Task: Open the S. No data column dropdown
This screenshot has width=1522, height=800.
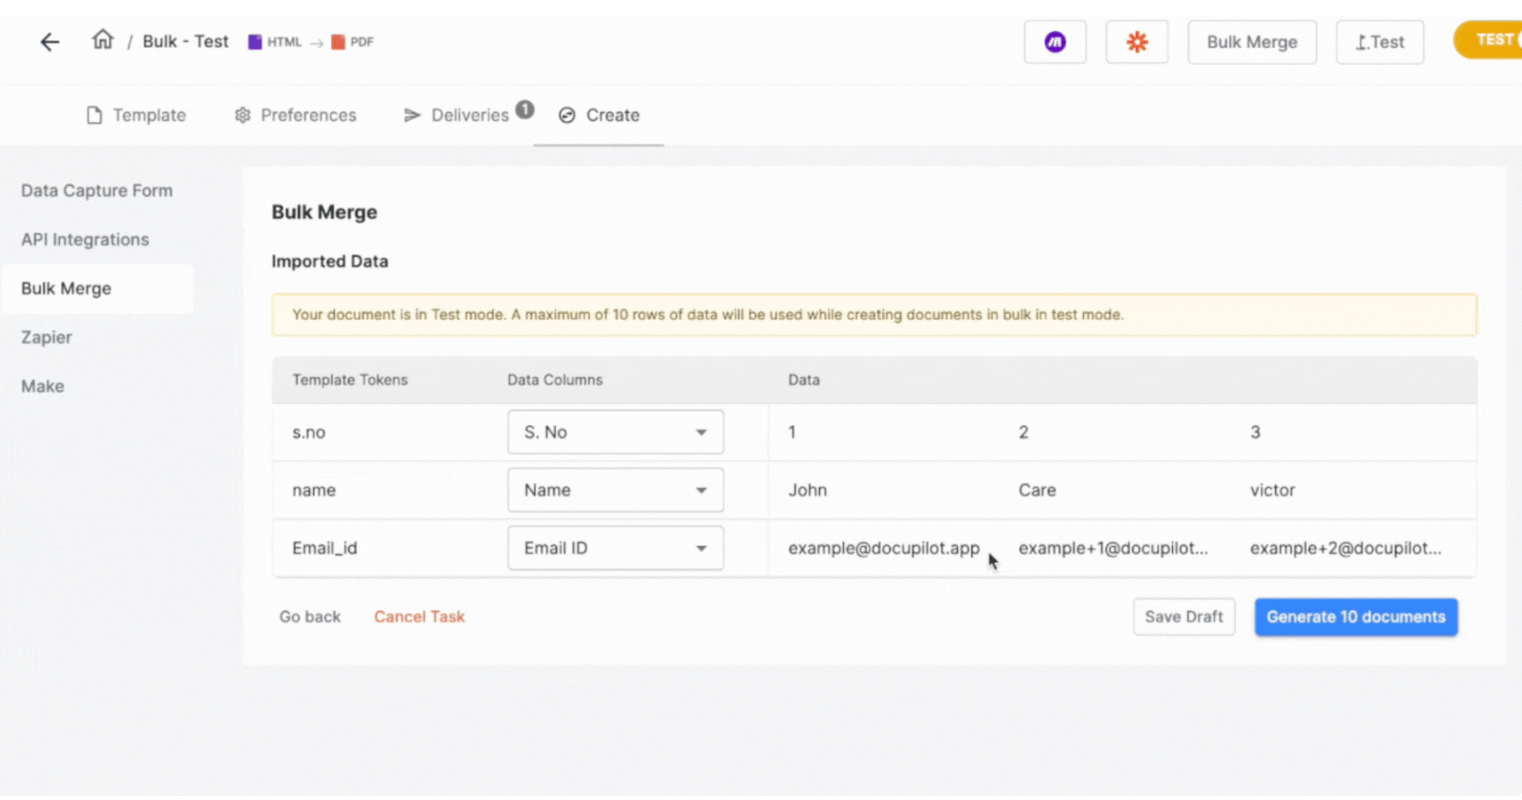Action: pyautogui.click(x=615, y=432)
